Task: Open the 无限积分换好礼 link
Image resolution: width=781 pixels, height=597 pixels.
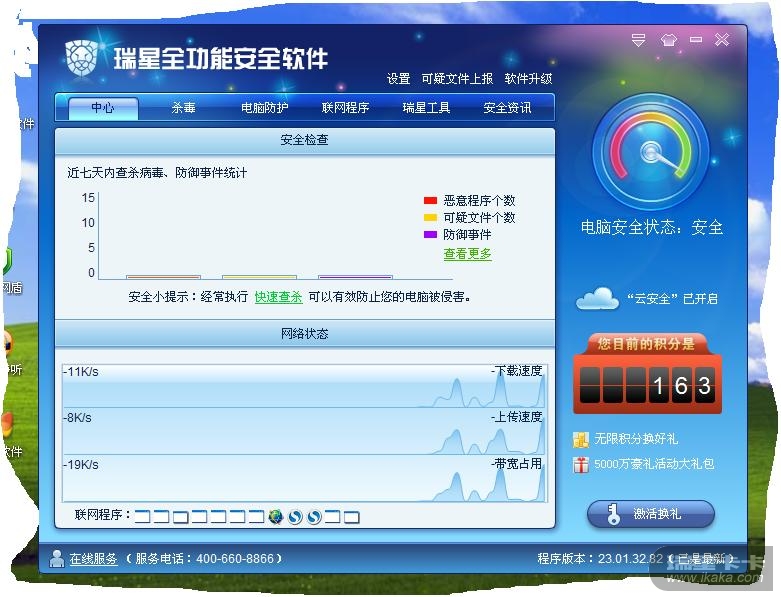Action: pyautogui.click(x=636, y=439)
